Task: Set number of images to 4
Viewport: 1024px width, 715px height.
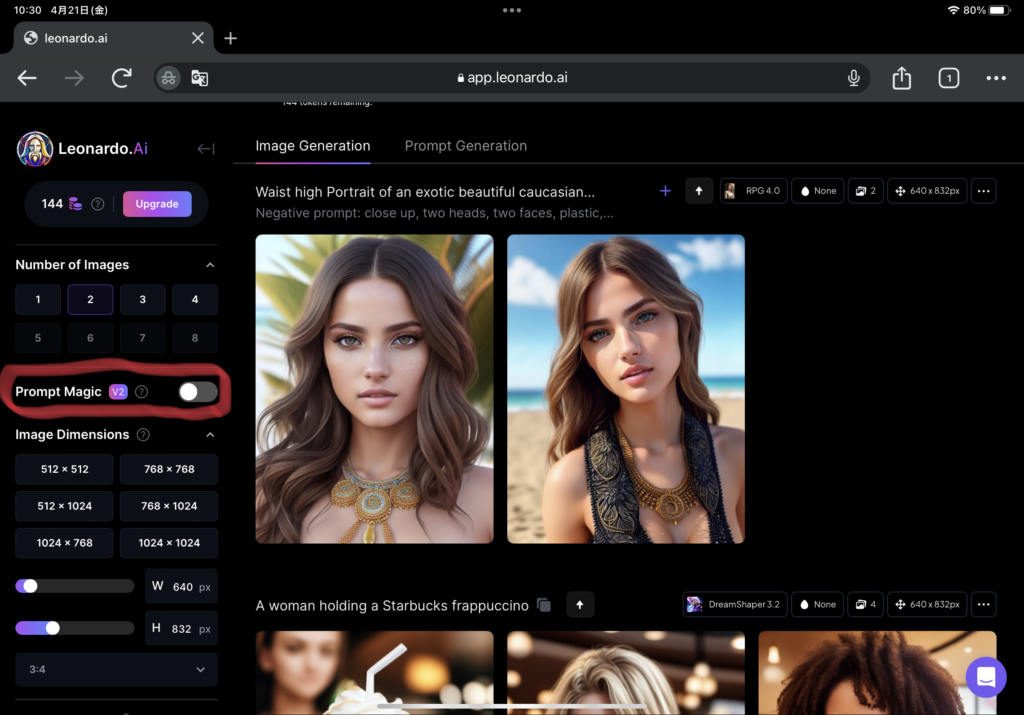Action: tap(194, 300)
